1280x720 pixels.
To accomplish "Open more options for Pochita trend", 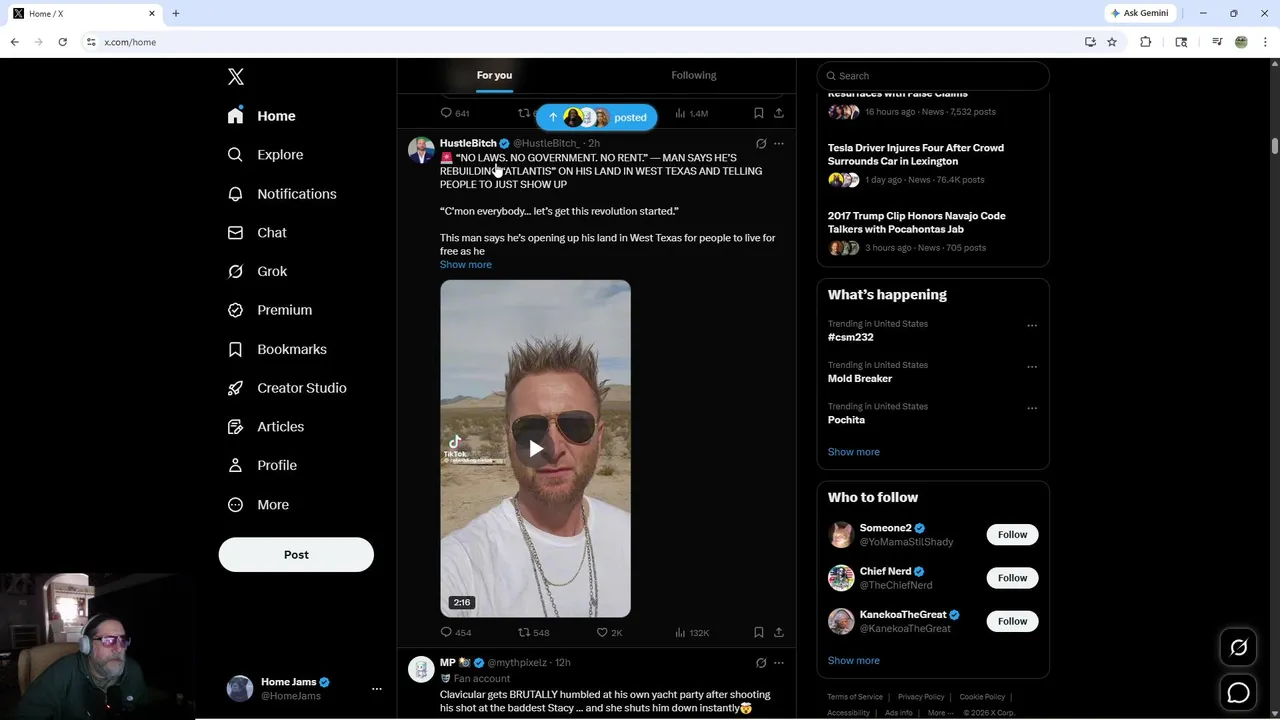I will pyautogui.click(x=1032, y=408).
